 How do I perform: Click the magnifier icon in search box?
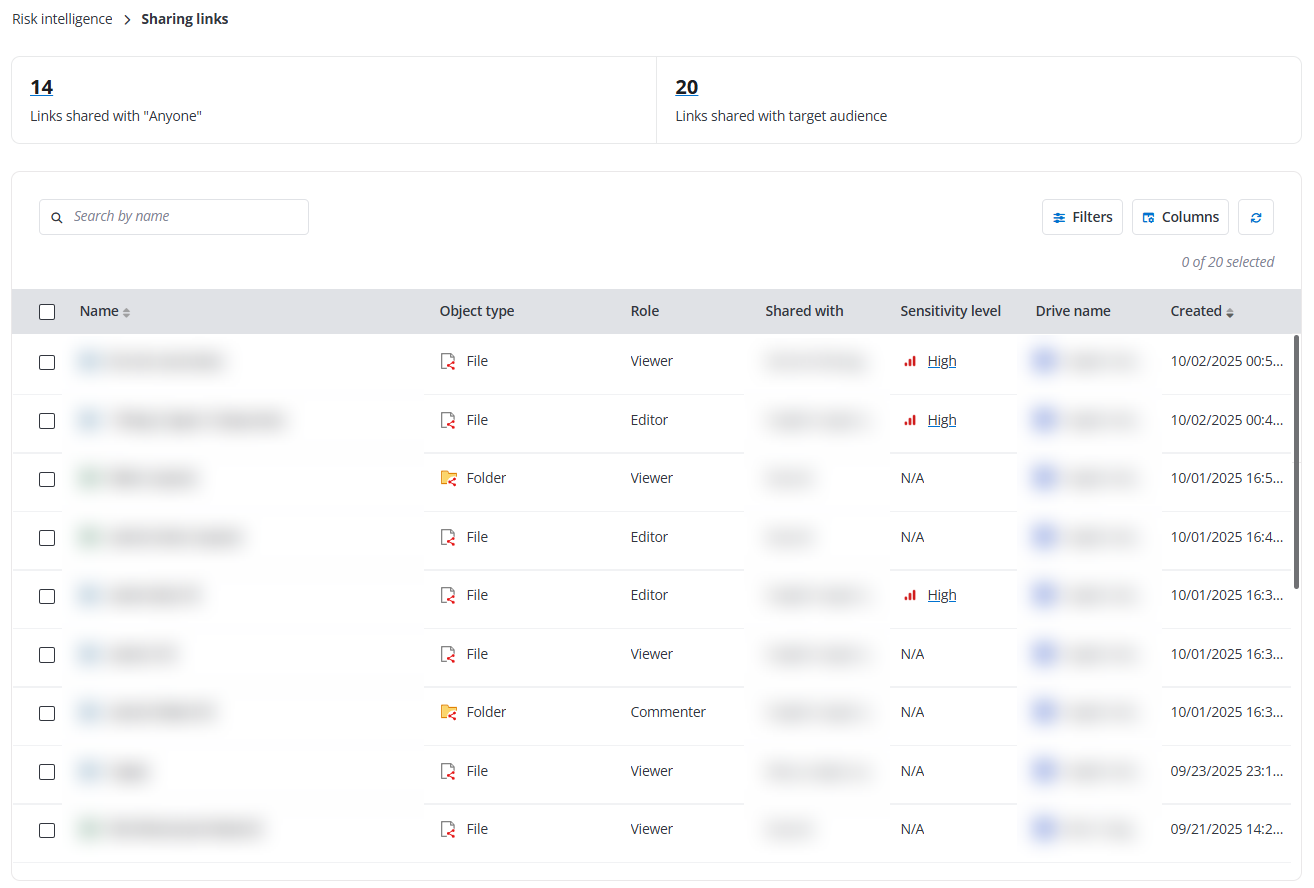pos(57,217)
